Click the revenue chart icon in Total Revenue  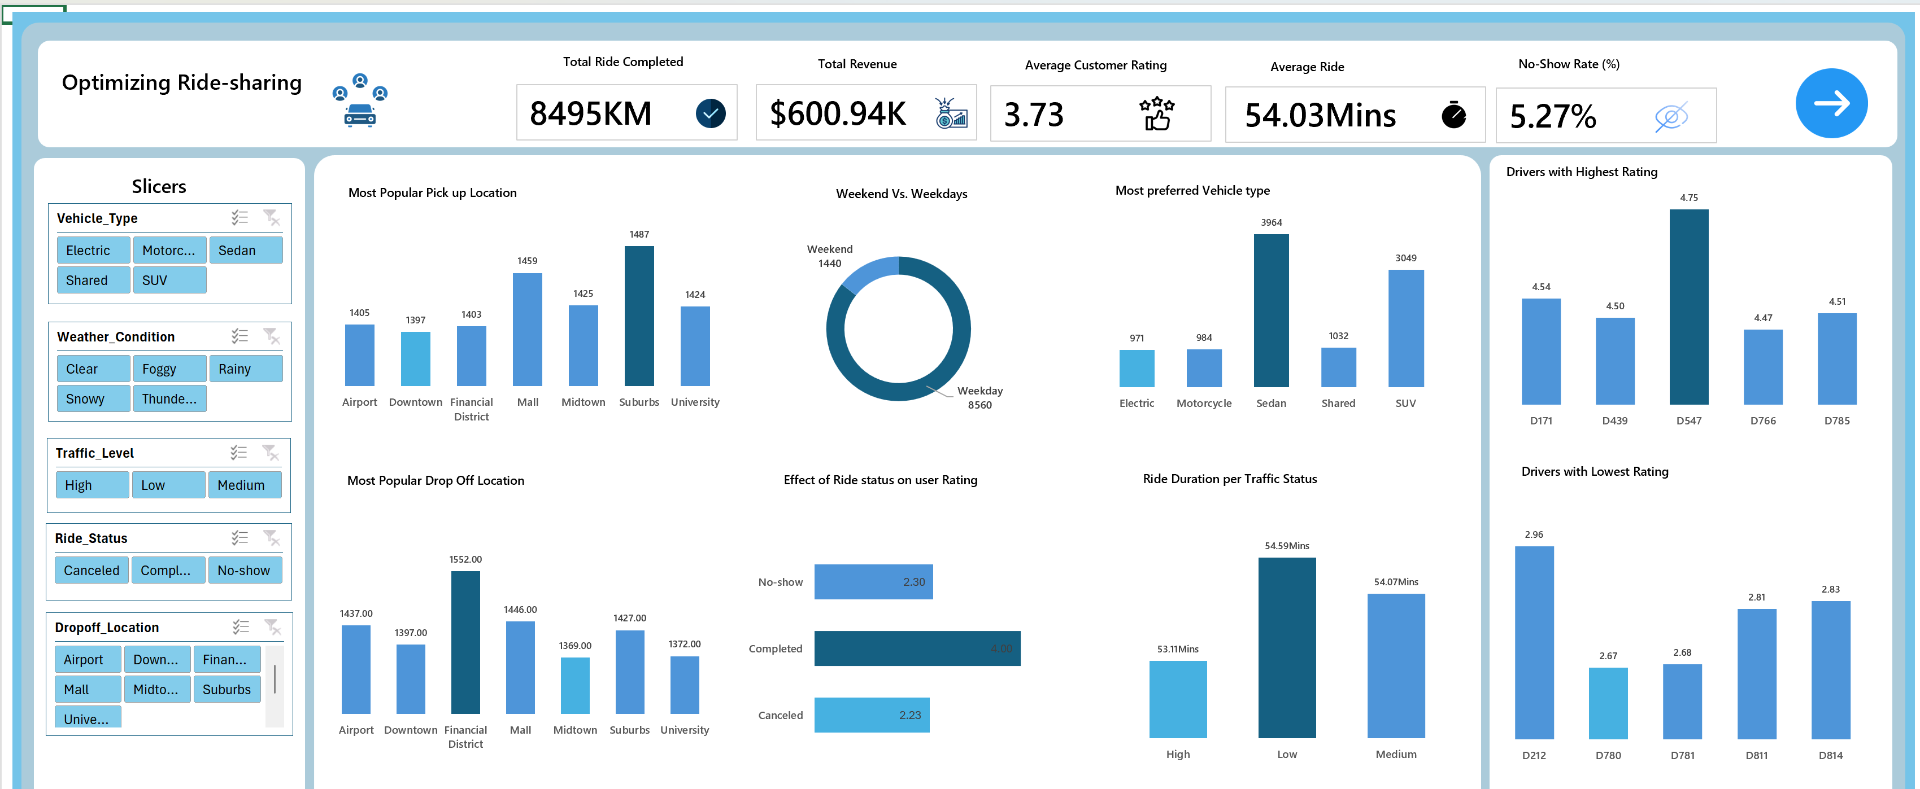pos(951,113)
